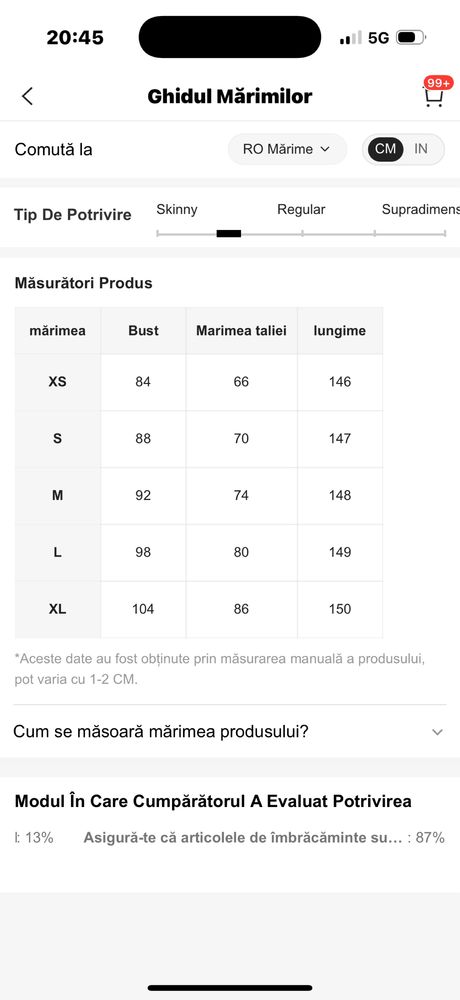Select the Supradimensionat fit label
Screen dimensions: 460x1000
420,209
